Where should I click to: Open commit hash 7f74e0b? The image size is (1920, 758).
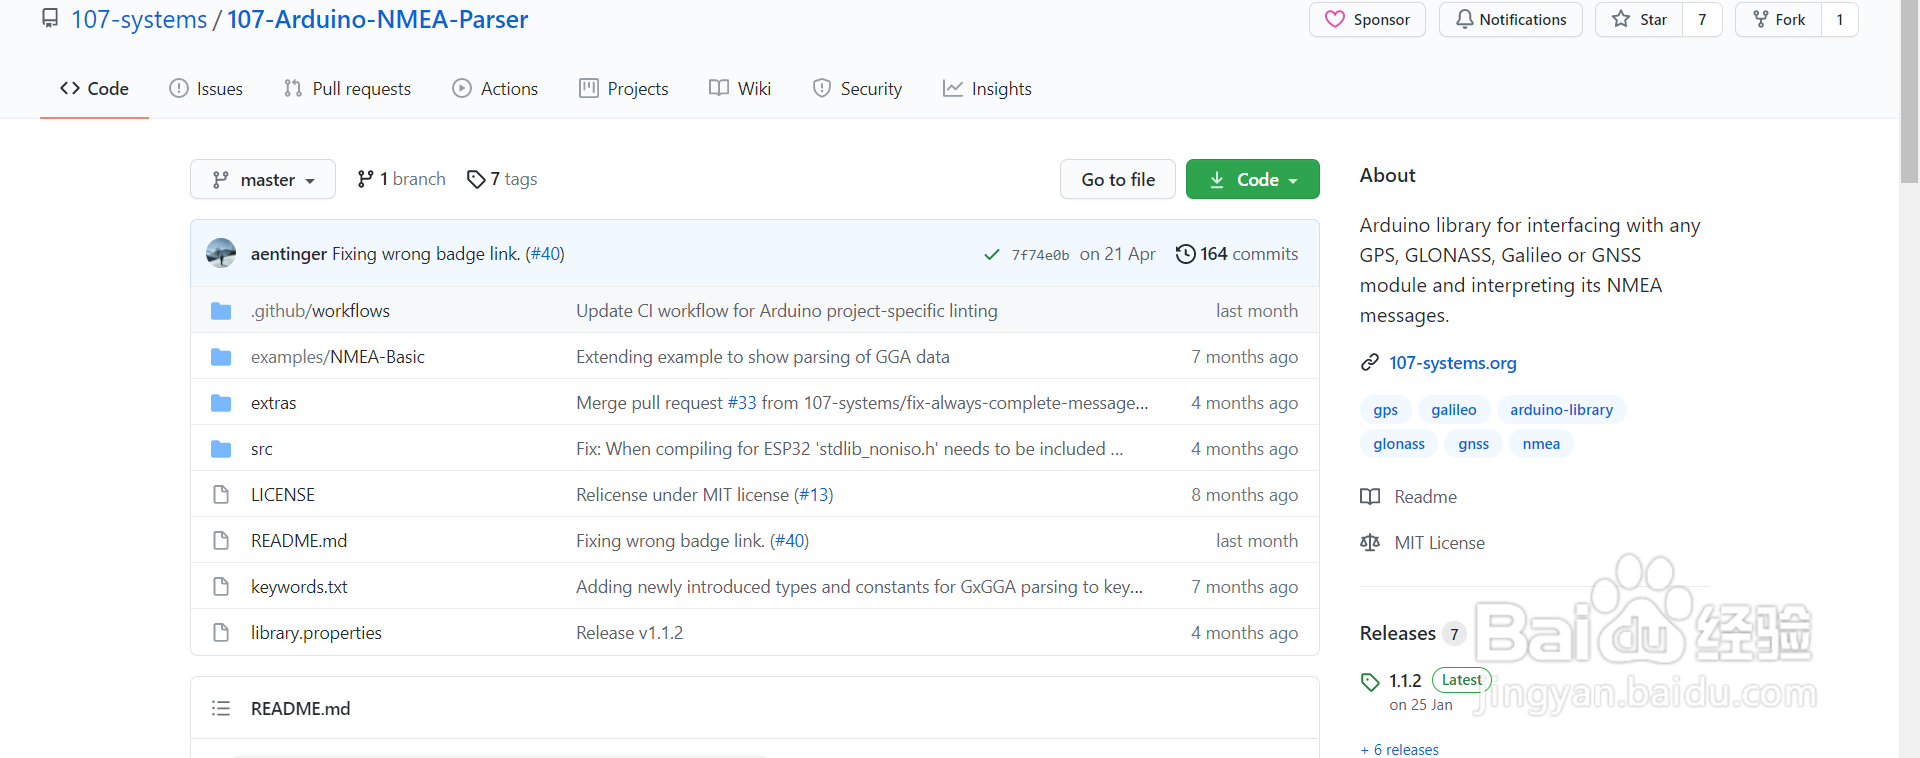[1040, 255]
